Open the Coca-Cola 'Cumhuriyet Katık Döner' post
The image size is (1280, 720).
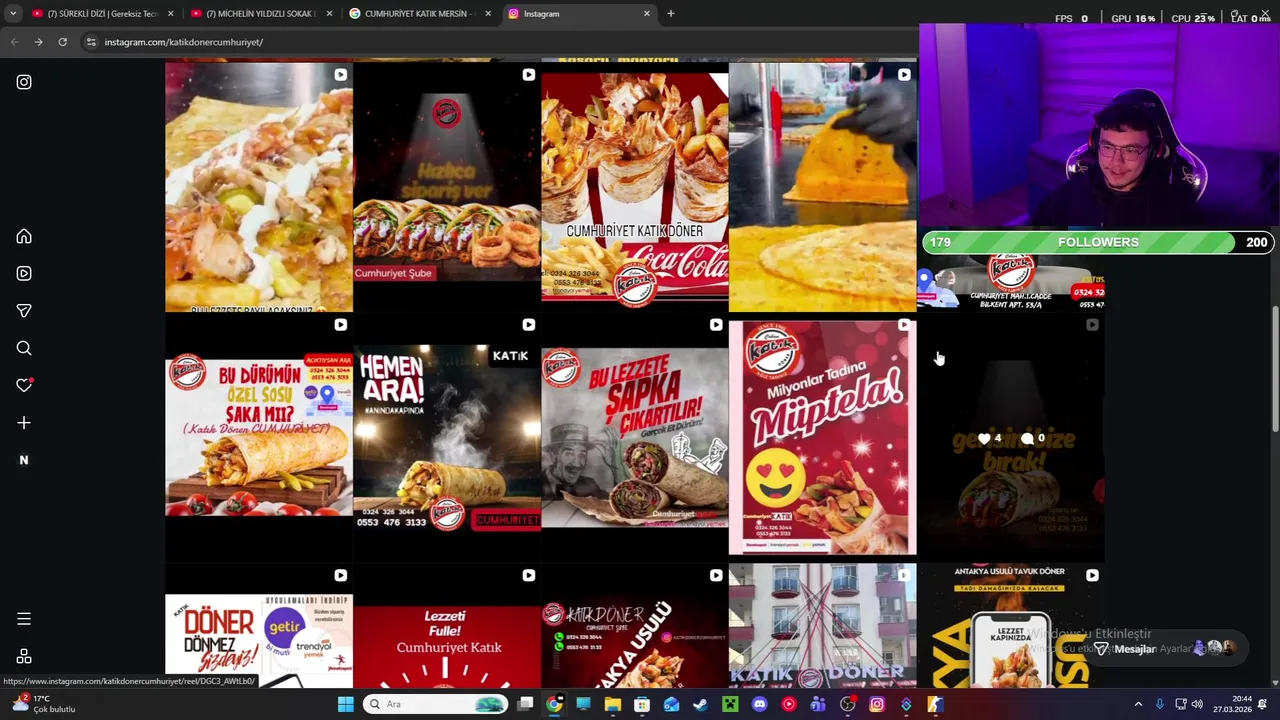[x=634, y=186]
